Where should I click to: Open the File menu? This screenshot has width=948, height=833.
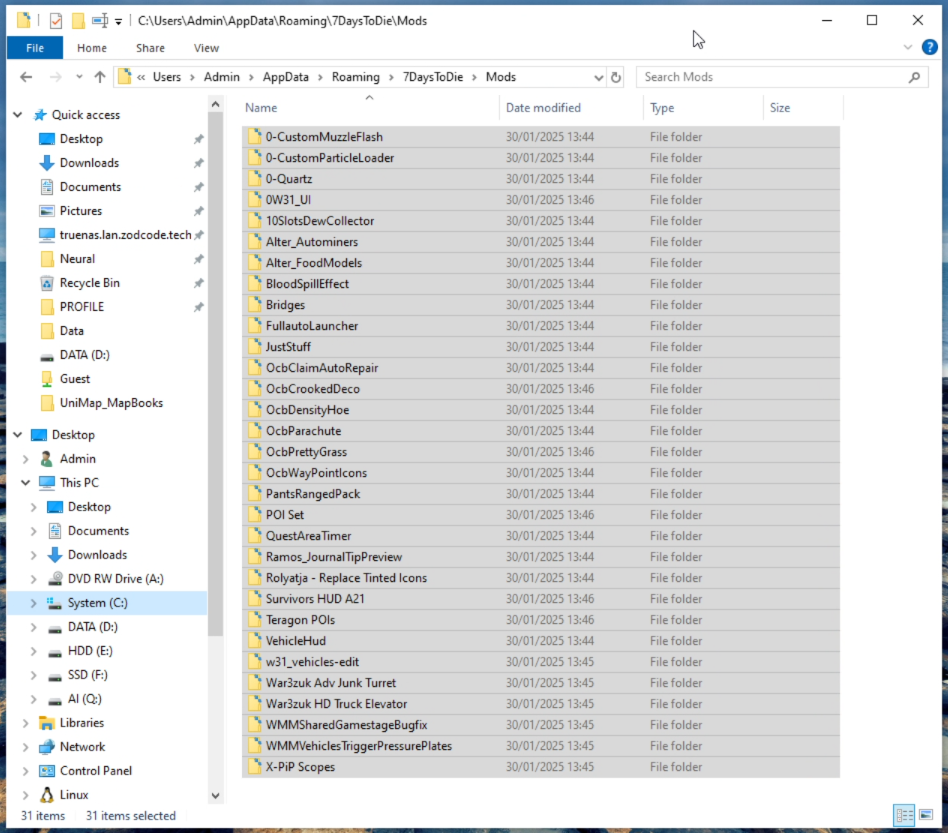[x=34, y=48]
